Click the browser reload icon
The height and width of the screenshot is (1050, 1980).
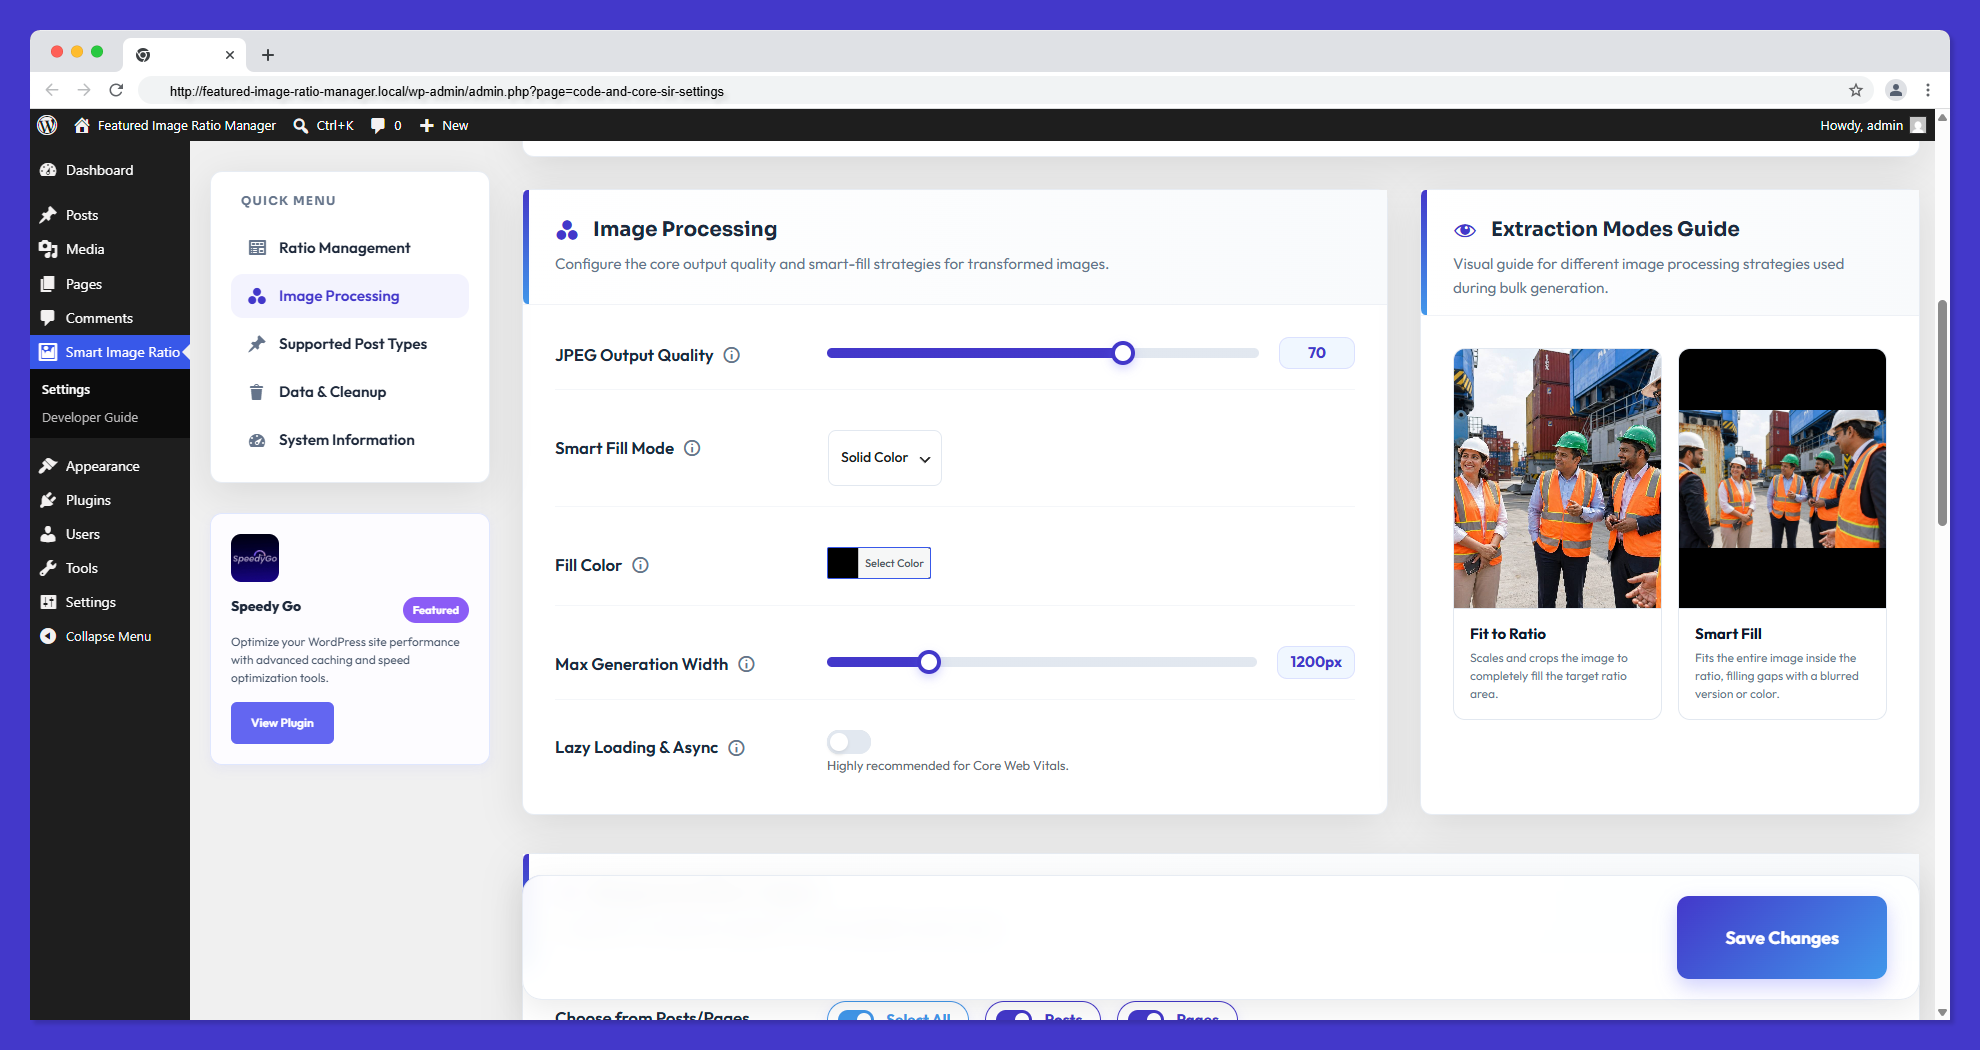[116, 90]
